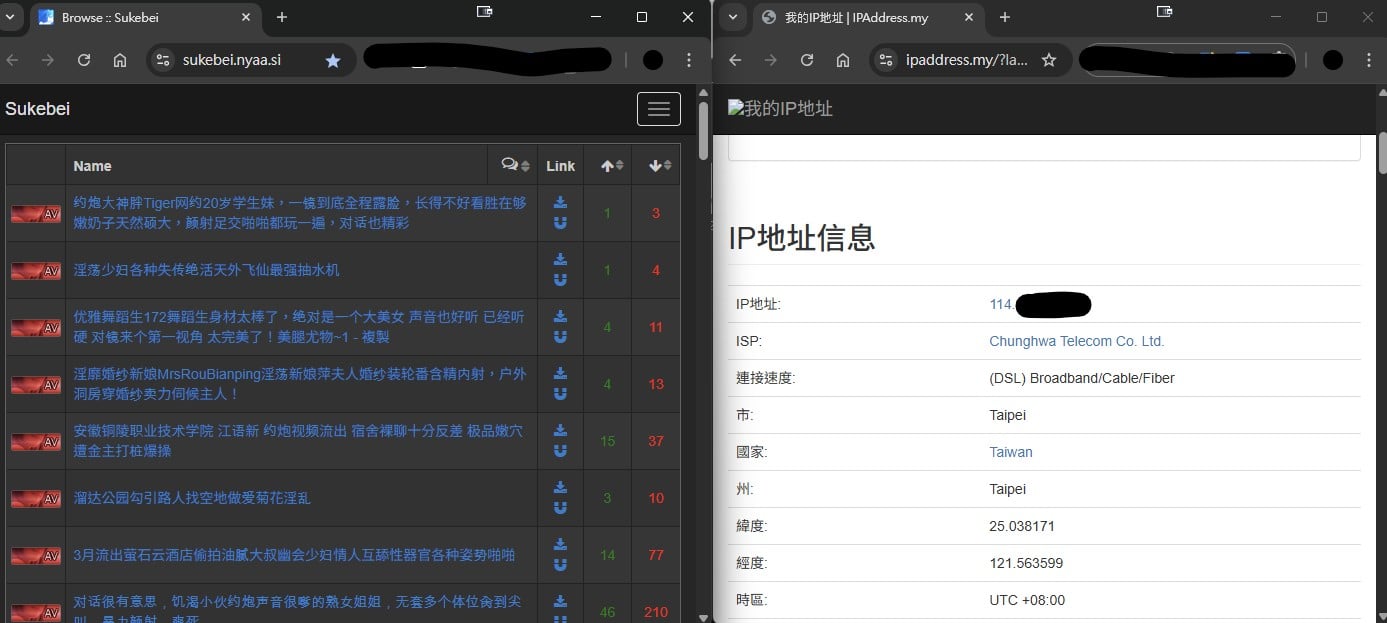Open the Chunghwa Telecom Co. Ltd. ISP link
Viewport: 1387px width, 623px height.
pos(1077,341)
